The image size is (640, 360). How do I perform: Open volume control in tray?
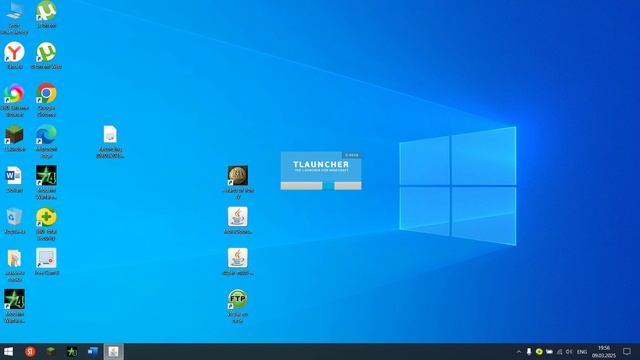(x=569, y=351)
